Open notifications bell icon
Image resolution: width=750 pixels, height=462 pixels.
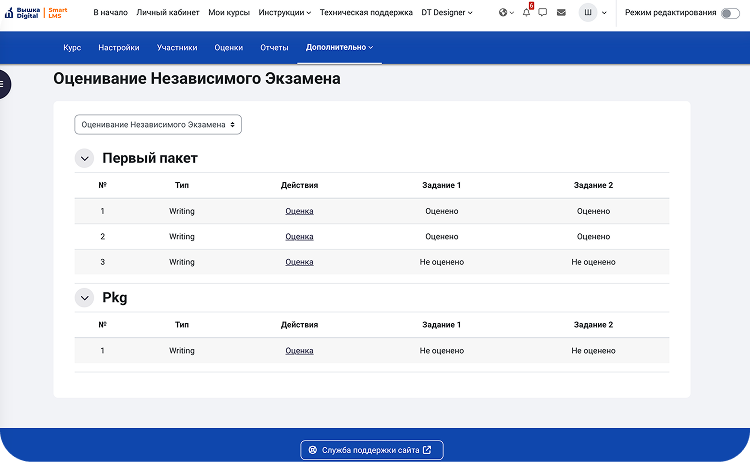527,12
